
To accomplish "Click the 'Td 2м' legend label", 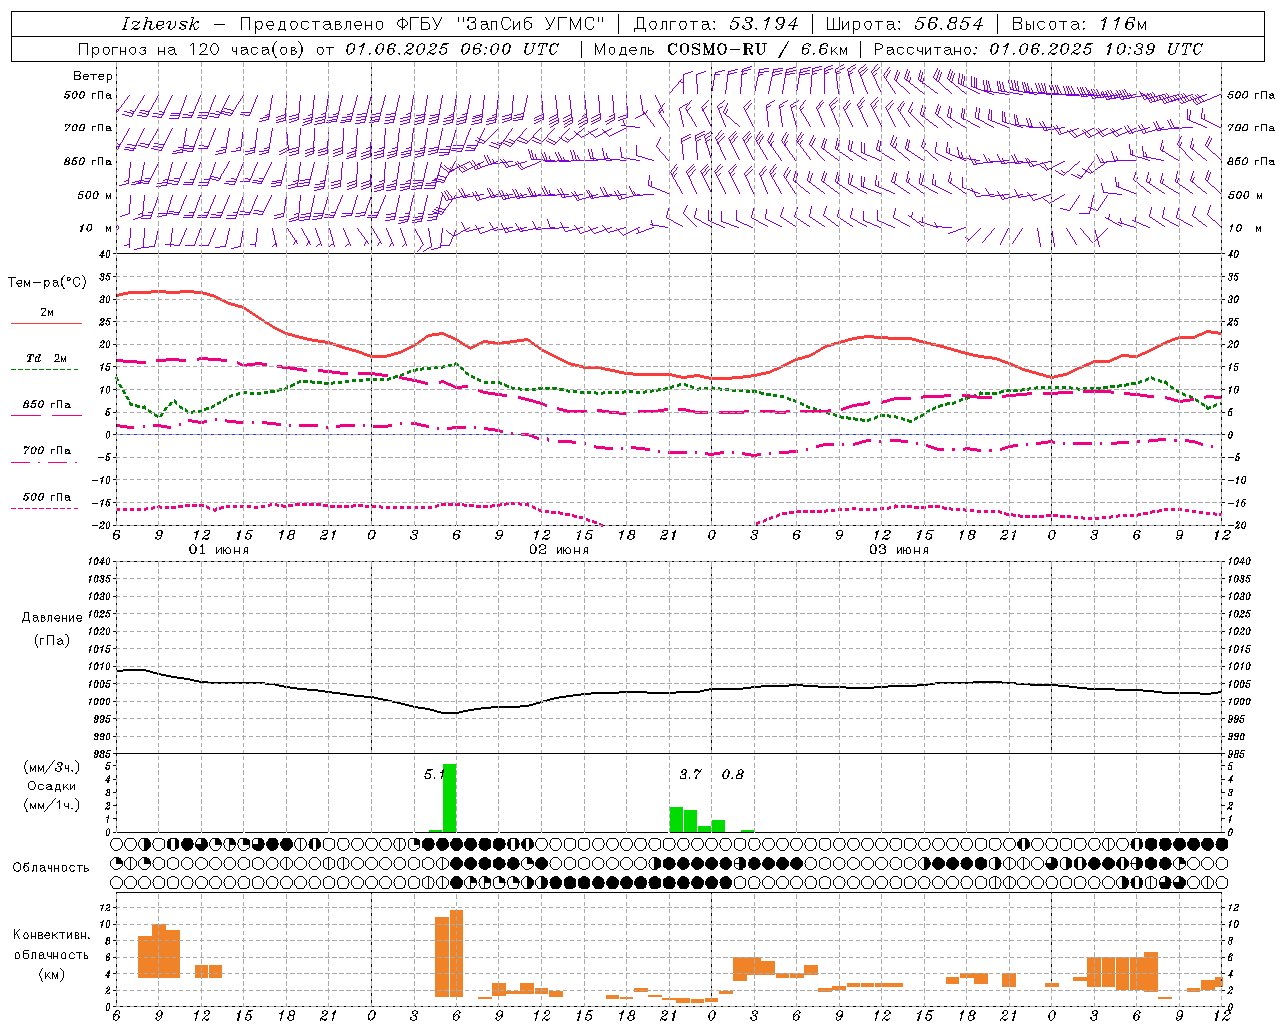I will pyautogui.click(x=46, y=358).
